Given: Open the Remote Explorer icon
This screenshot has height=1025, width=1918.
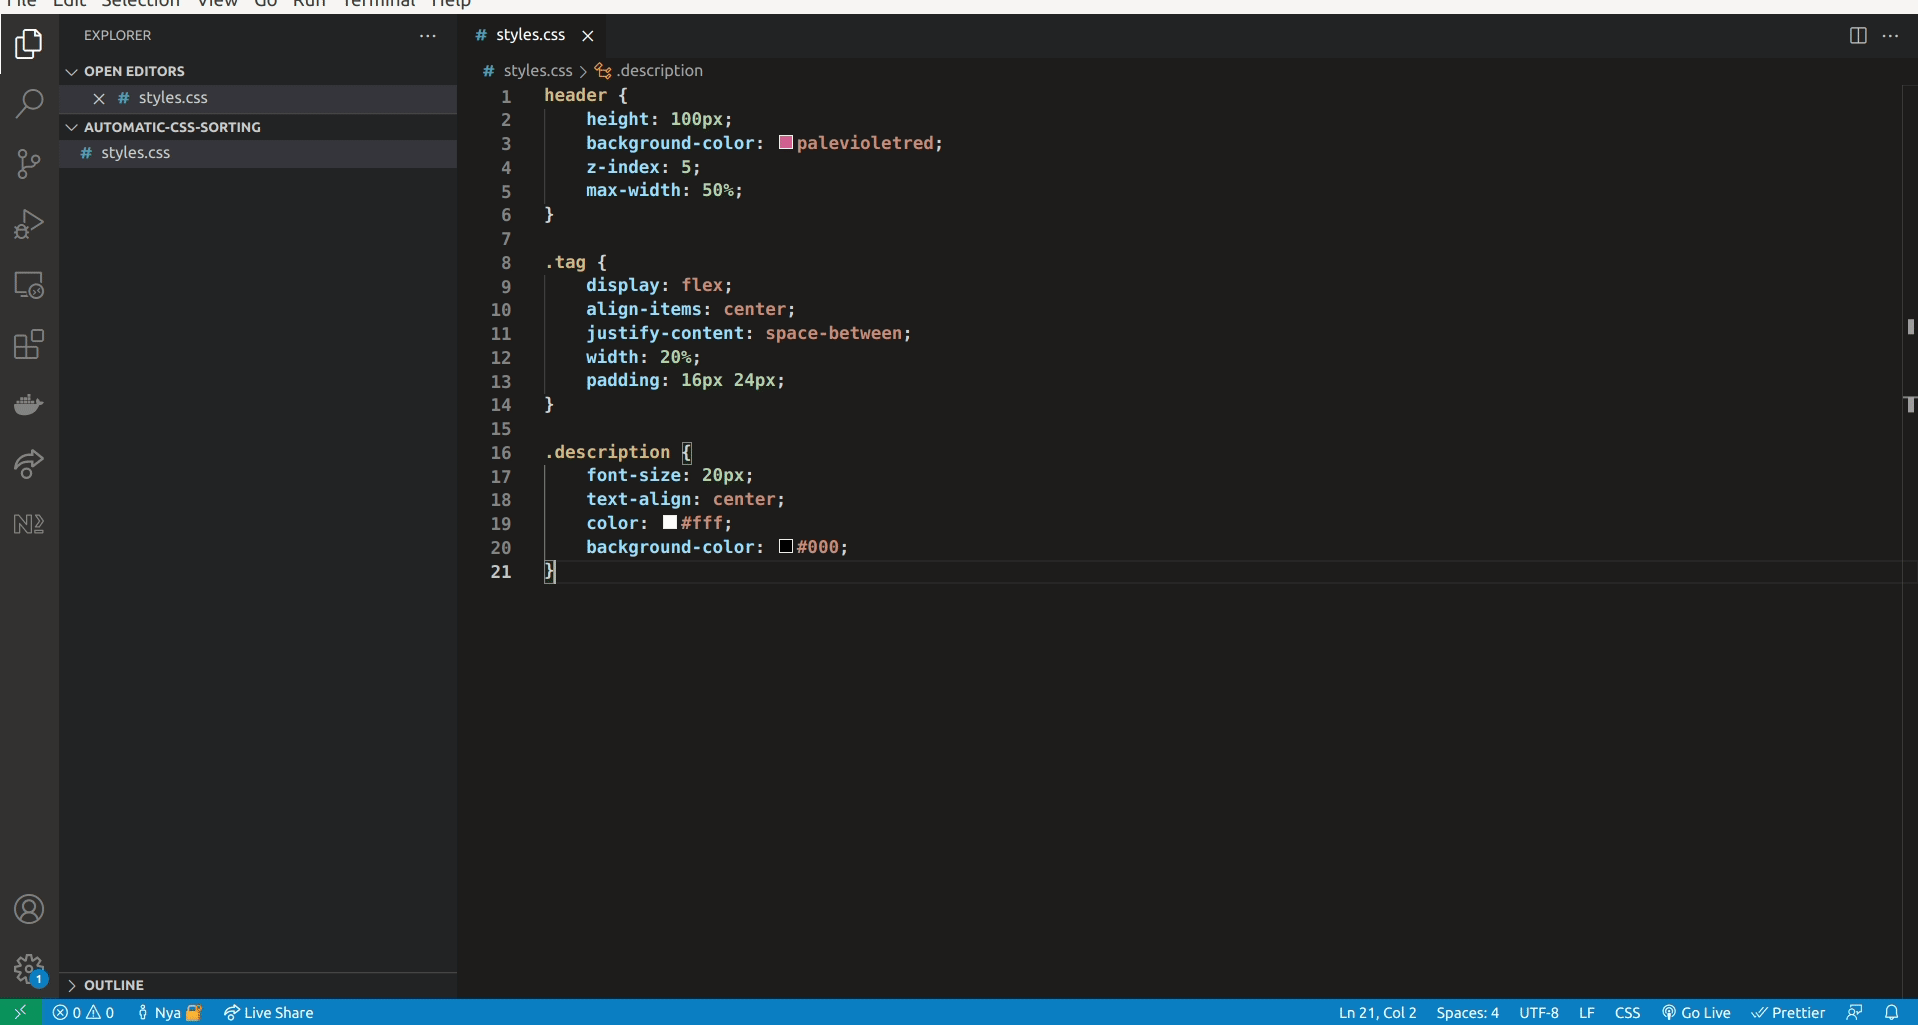Looking at the screenshot, I should point(29,285).
